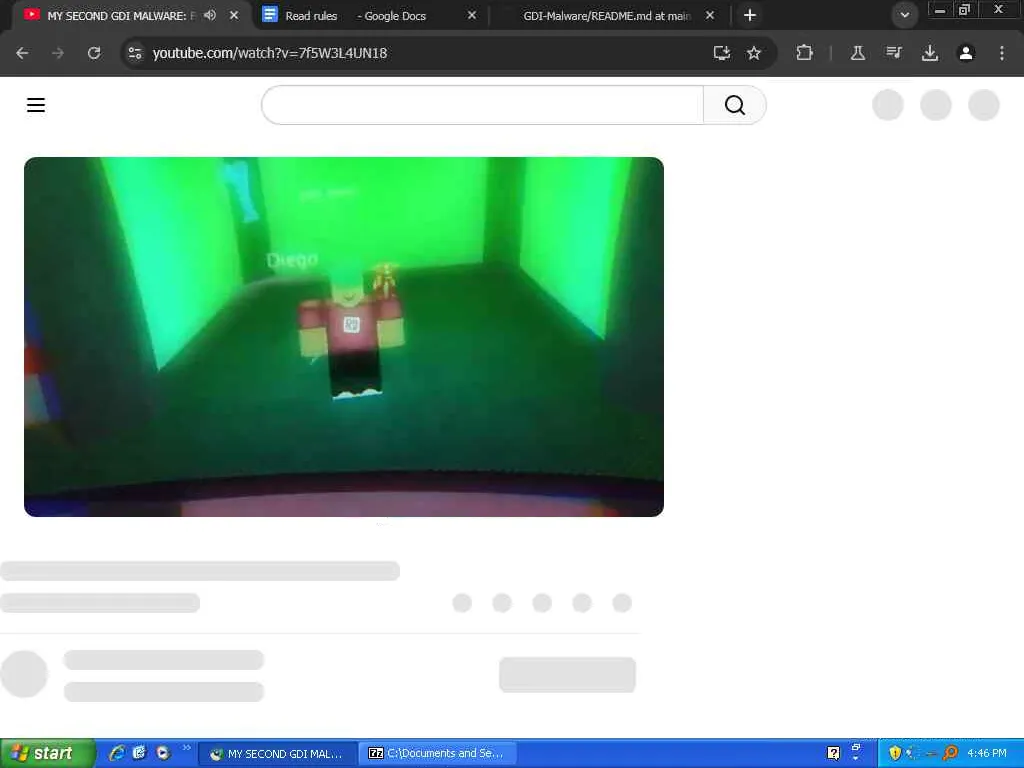The height and width of the screenshot is (768, 1024).
Task: Close the MY SECOND GDI MALWARE tab
Action: coord(234,15)
